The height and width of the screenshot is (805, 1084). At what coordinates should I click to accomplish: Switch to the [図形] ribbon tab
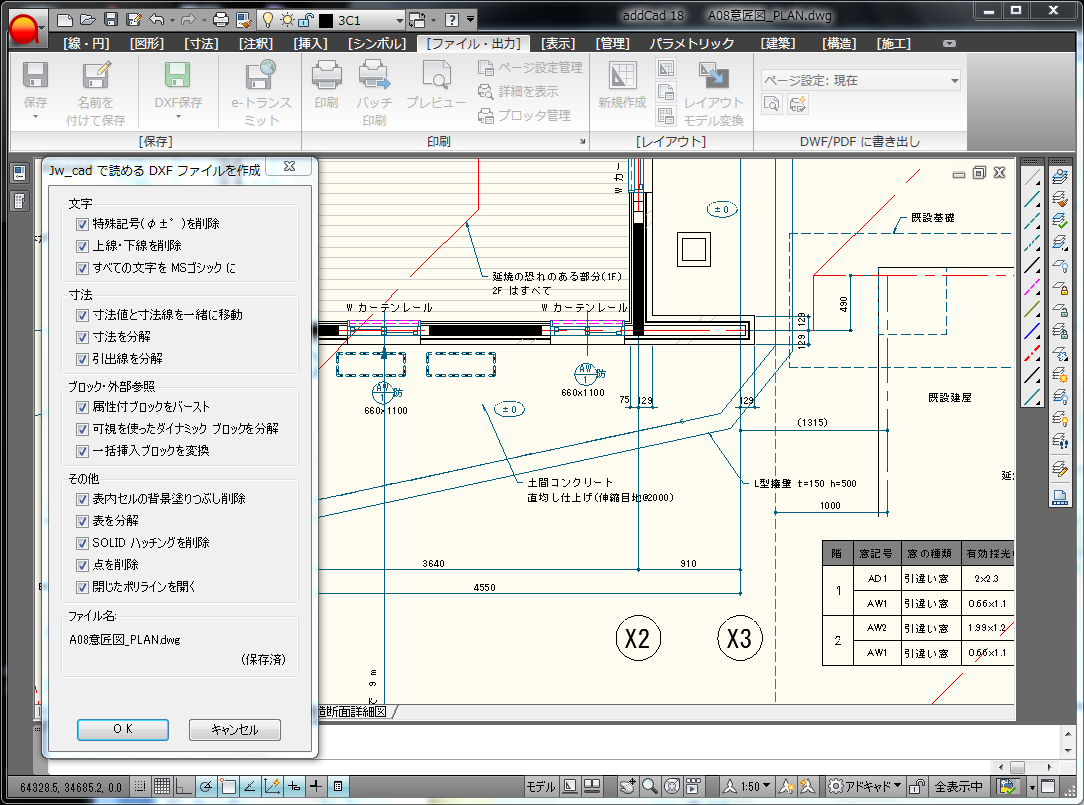(x=147, y=44)
